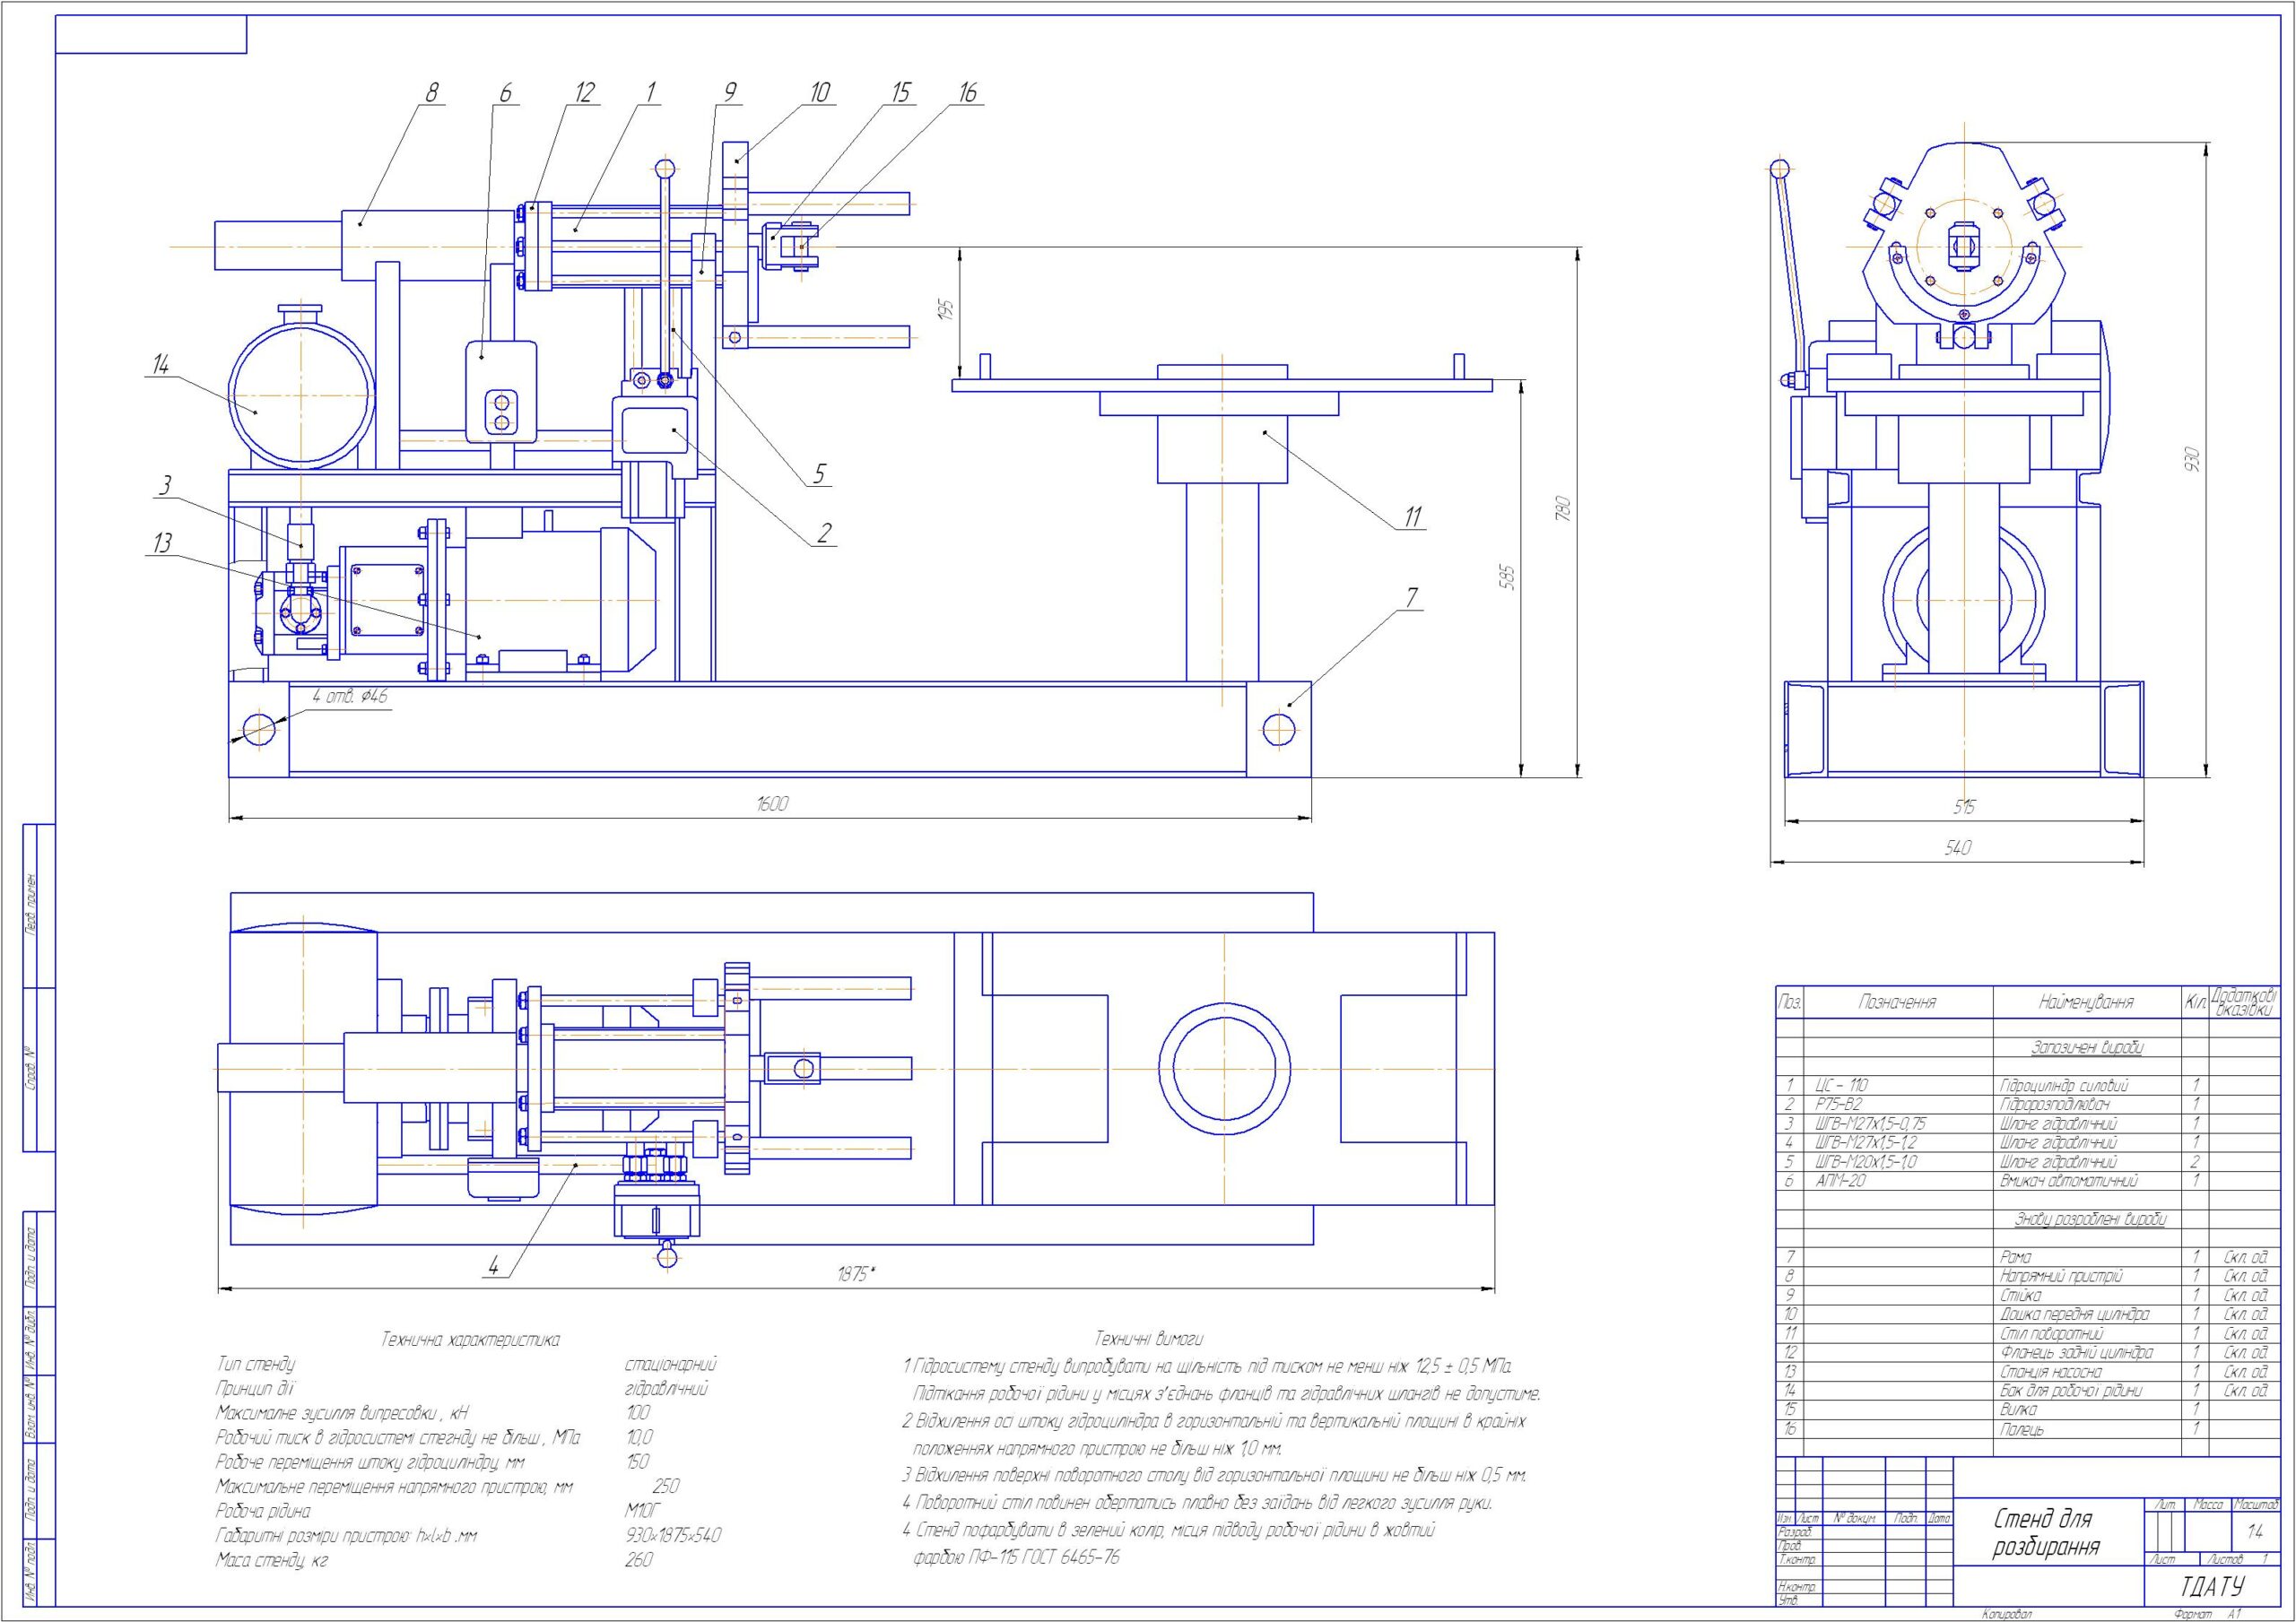This screenshot has width=2296, height=1622.
Task: Click the "Р75-В2" designation cell
Action: 1839,1104
